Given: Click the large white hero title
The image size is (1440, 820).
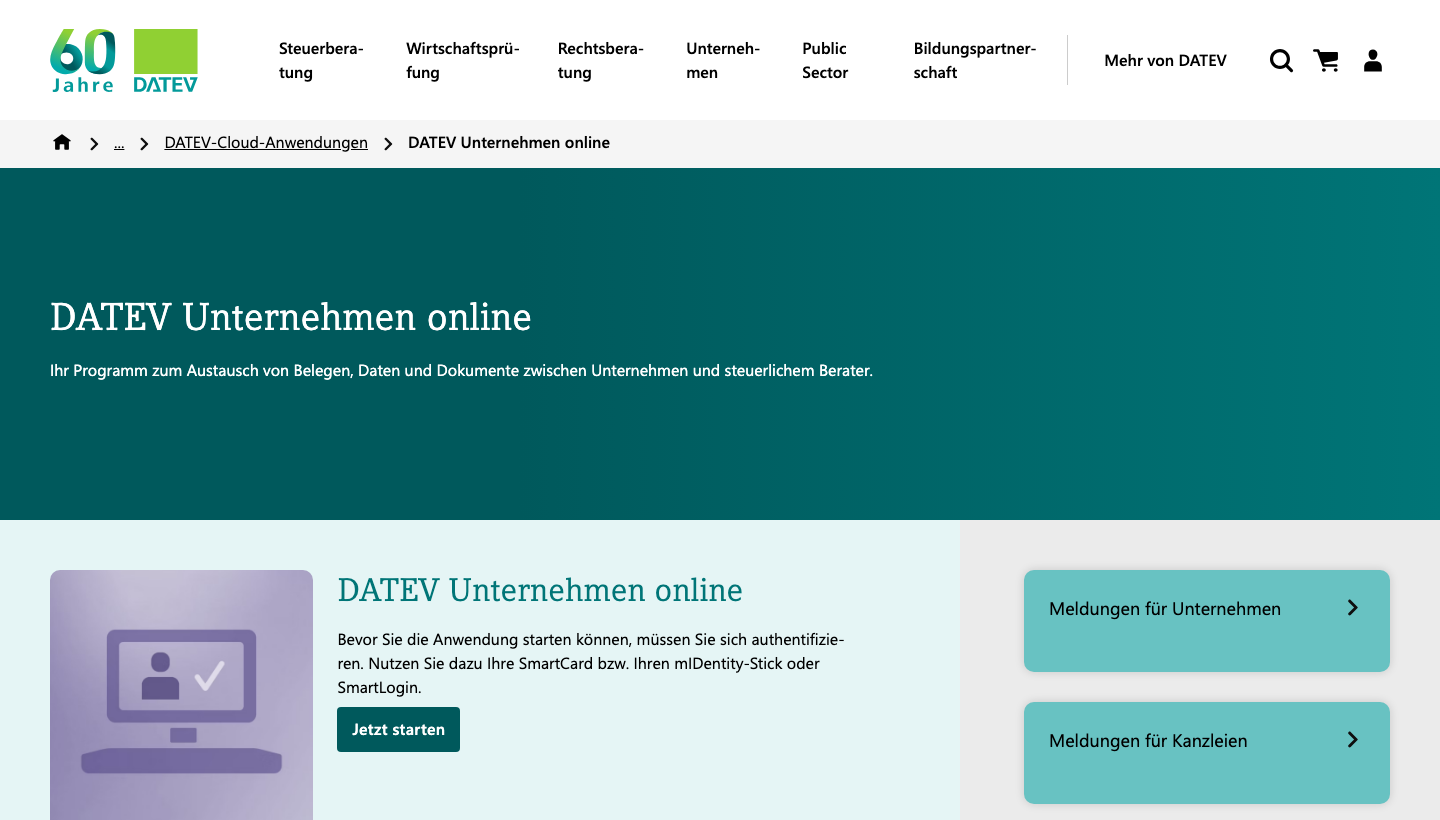Looking at the screenshot, I should coord(291,317).
